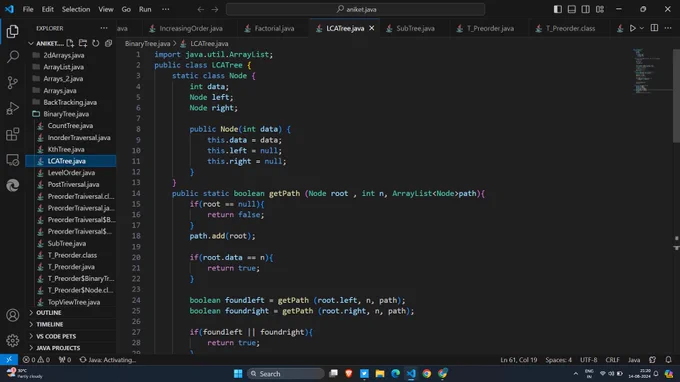680x382 pixels.
Task: Click the aniket.java command center search box
Action: 355,9
